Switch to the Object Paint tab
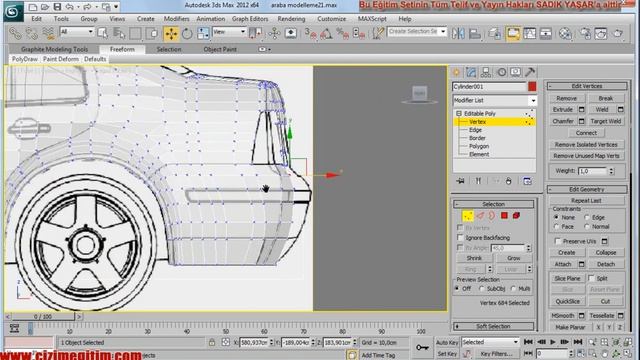The height and width of the screenshot is (360, 640). pos(220,49)
